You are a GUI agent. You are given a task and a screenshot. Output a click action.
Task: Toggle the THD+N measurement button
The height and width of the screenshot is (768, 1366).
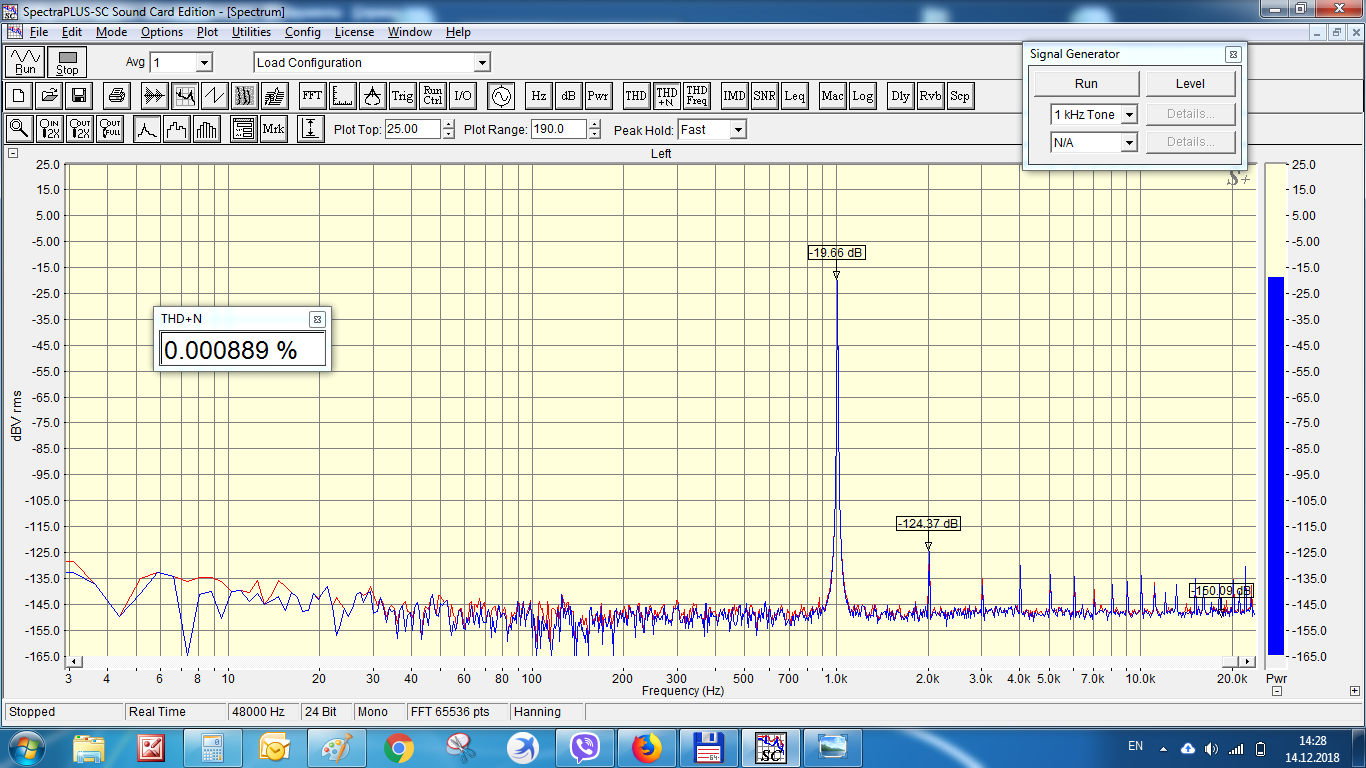coord(666,96)
